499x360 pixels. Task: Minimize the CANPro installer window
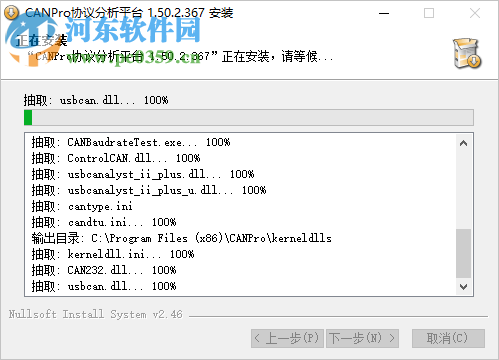click(384, 13)
